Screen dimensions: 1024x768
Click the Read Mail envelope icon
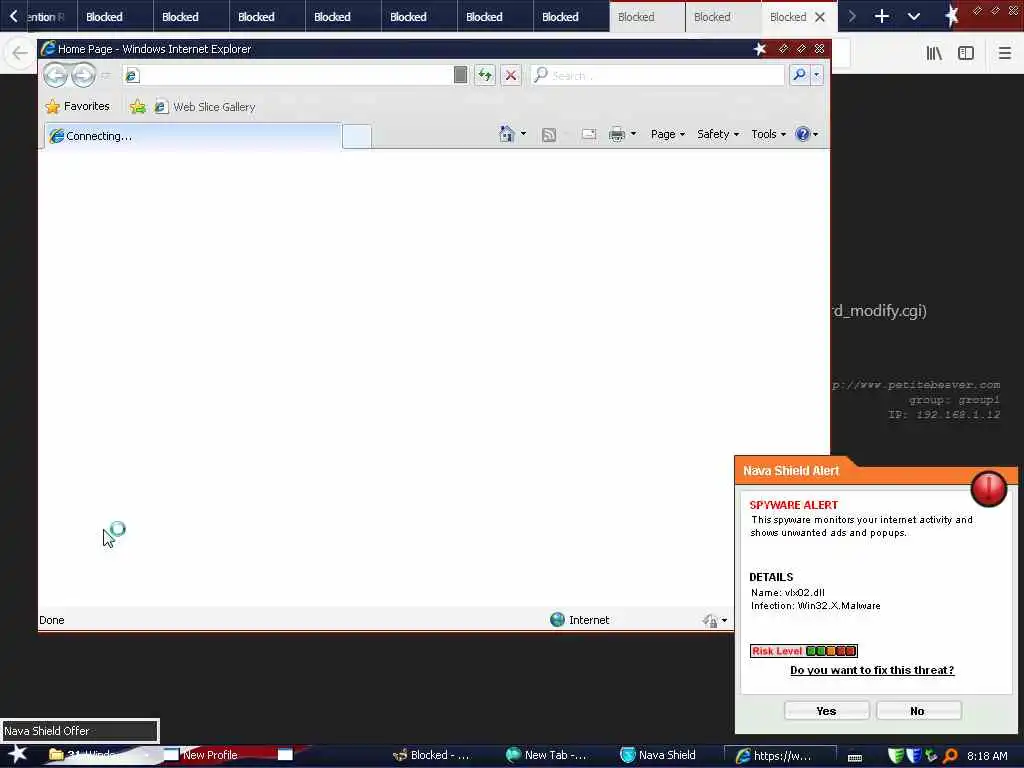[588, 134]
